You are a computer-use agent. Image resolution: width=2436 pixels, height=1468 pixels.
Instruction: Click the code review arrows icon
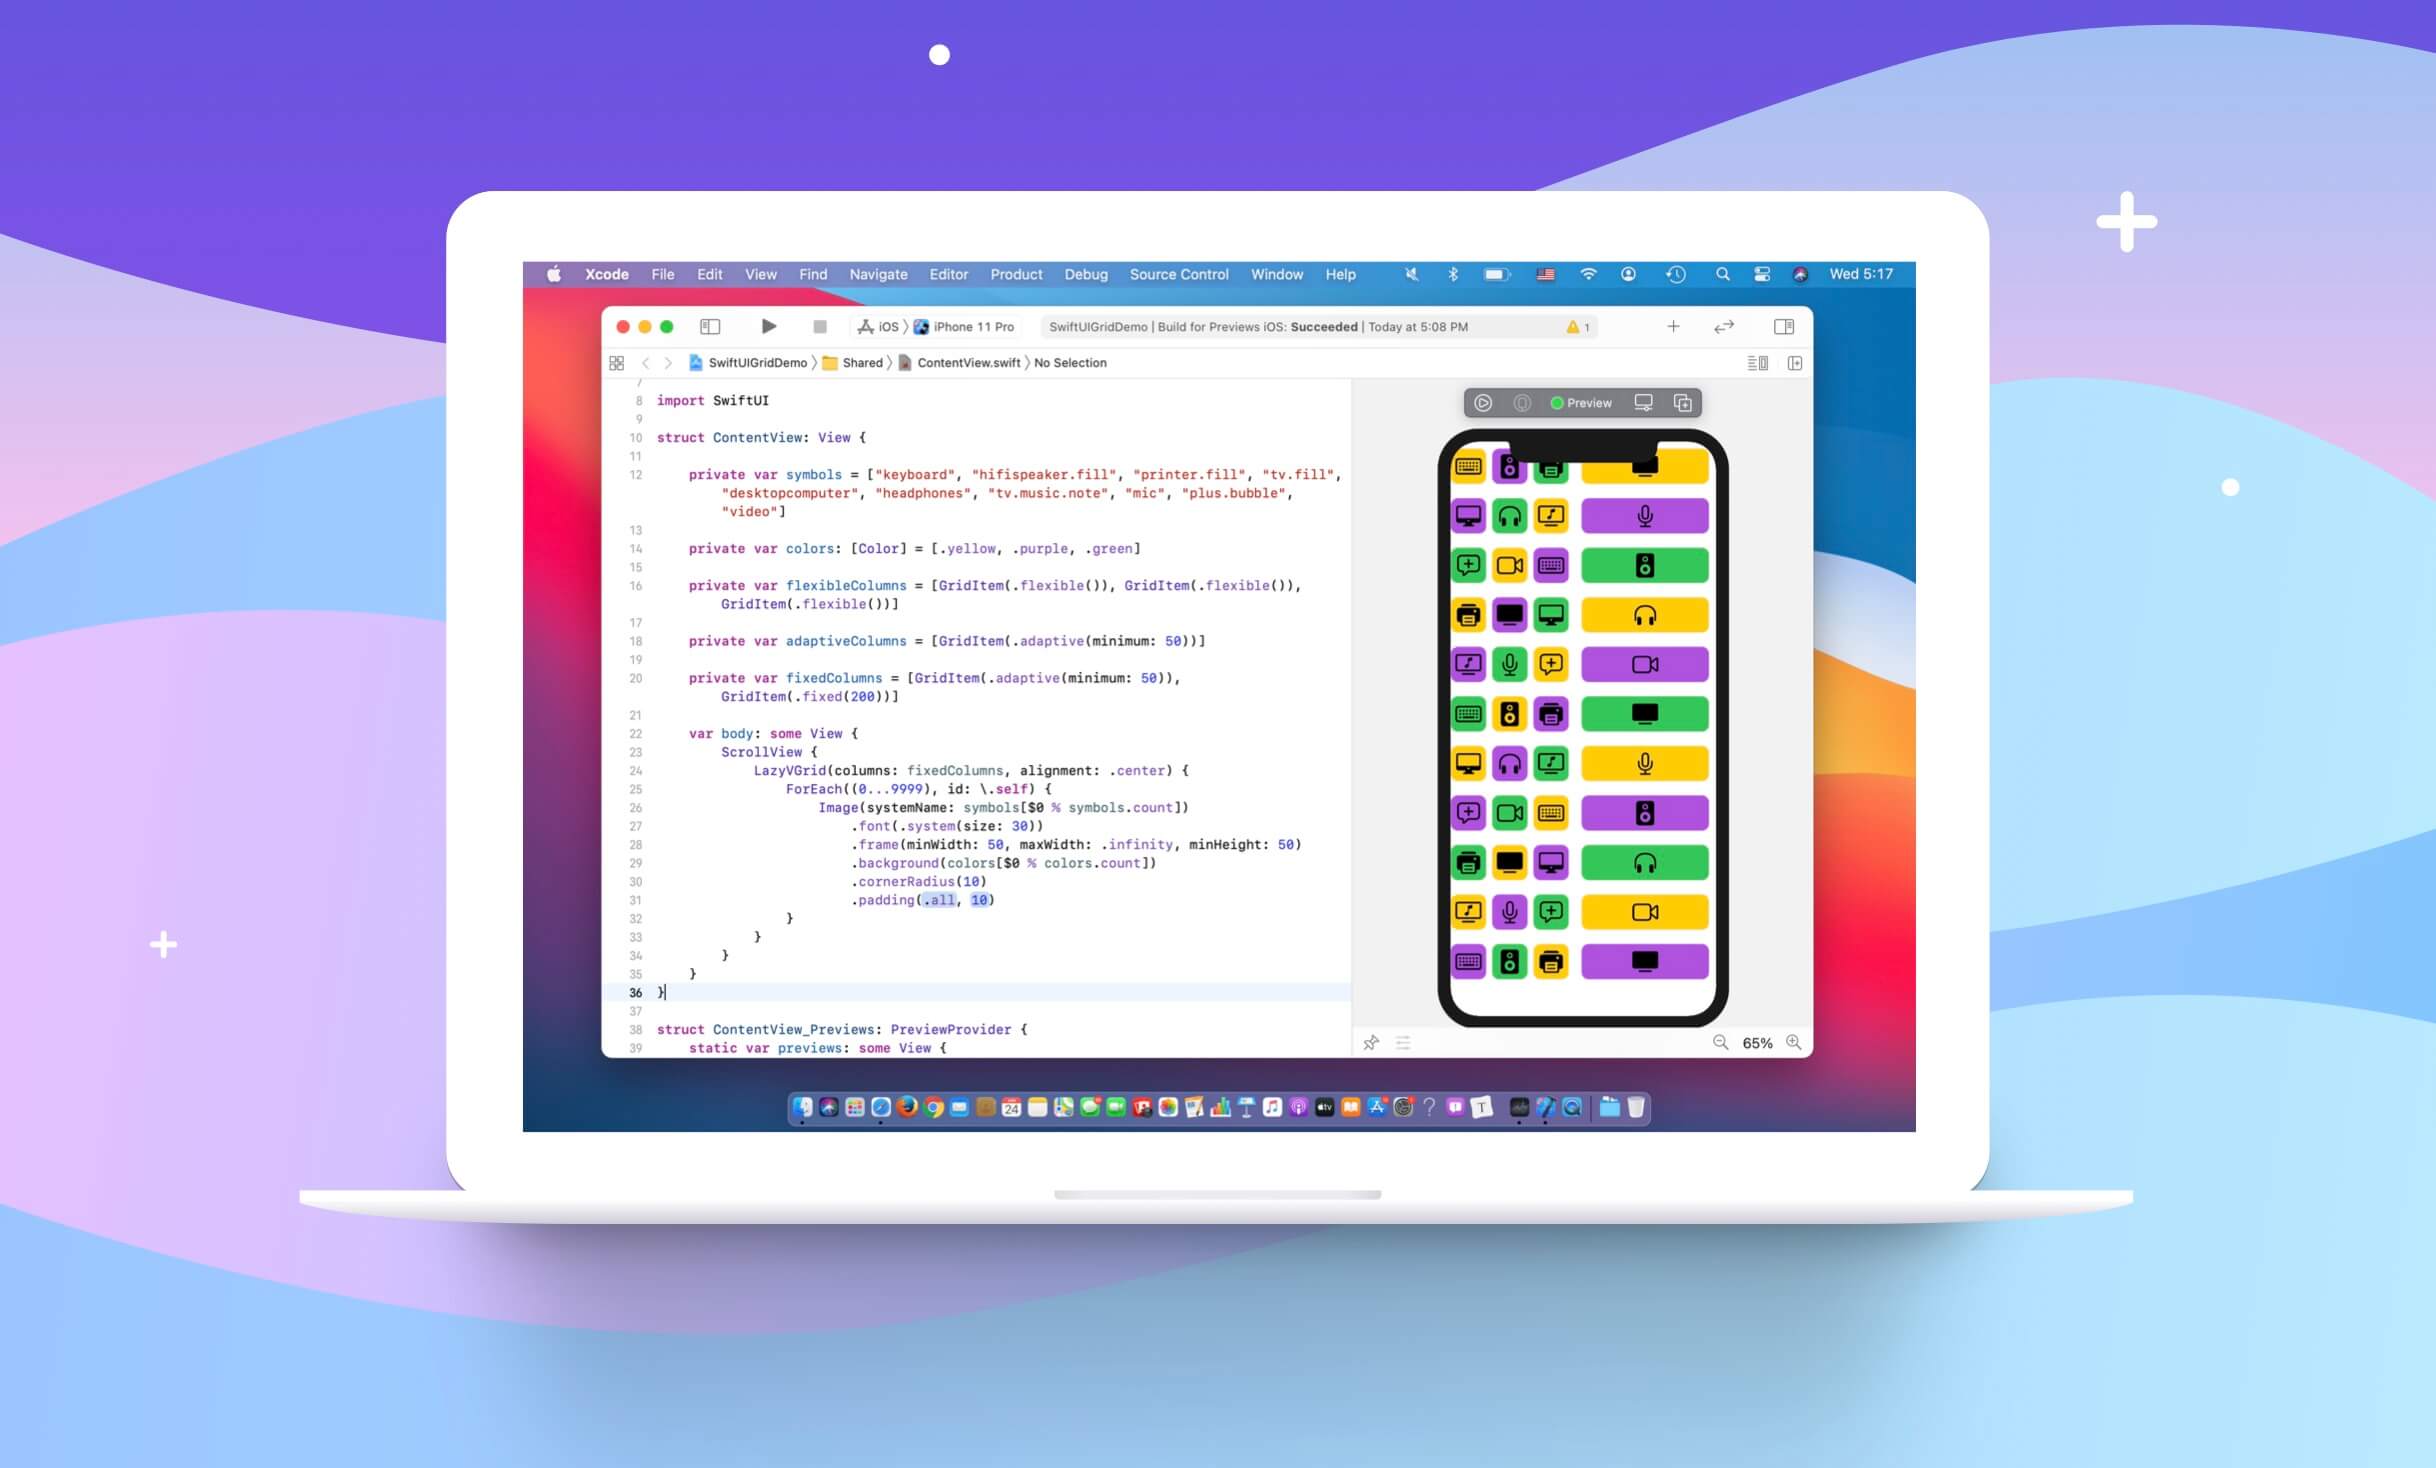pos(1724,326)
